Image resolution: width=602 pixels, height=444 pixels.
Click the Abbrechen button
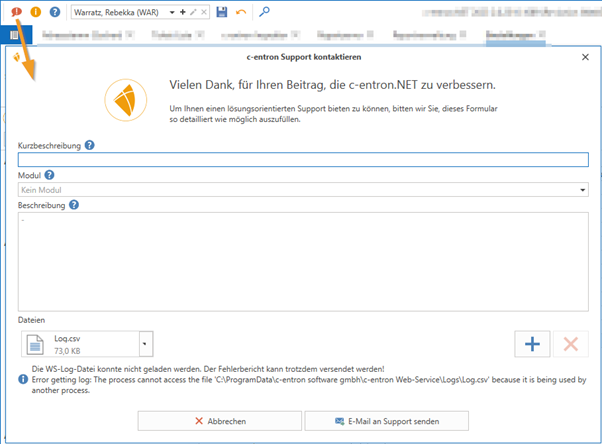click(x=218, y=421)
